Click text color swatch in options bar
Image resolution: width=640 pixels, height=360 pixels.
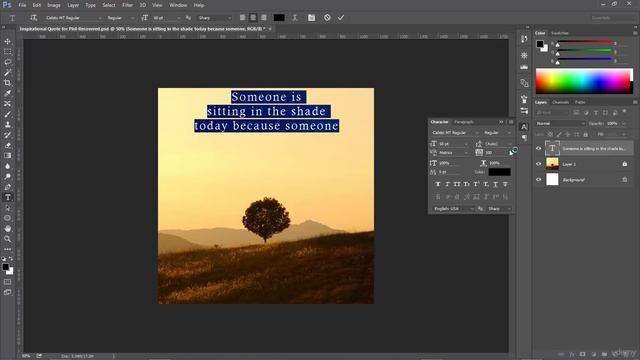(279, 18)
